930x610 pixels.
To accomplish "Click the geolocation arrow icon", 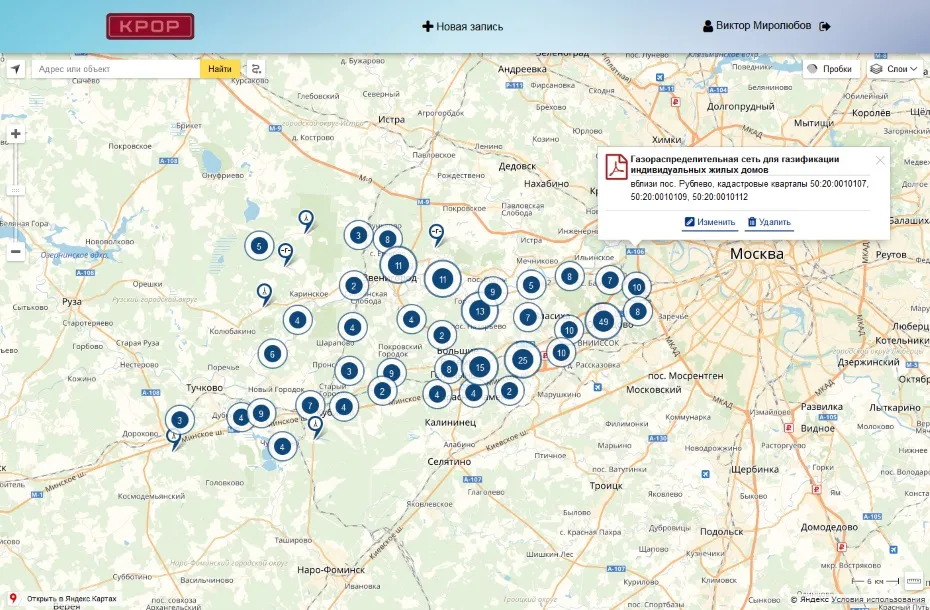I will 16,69.
